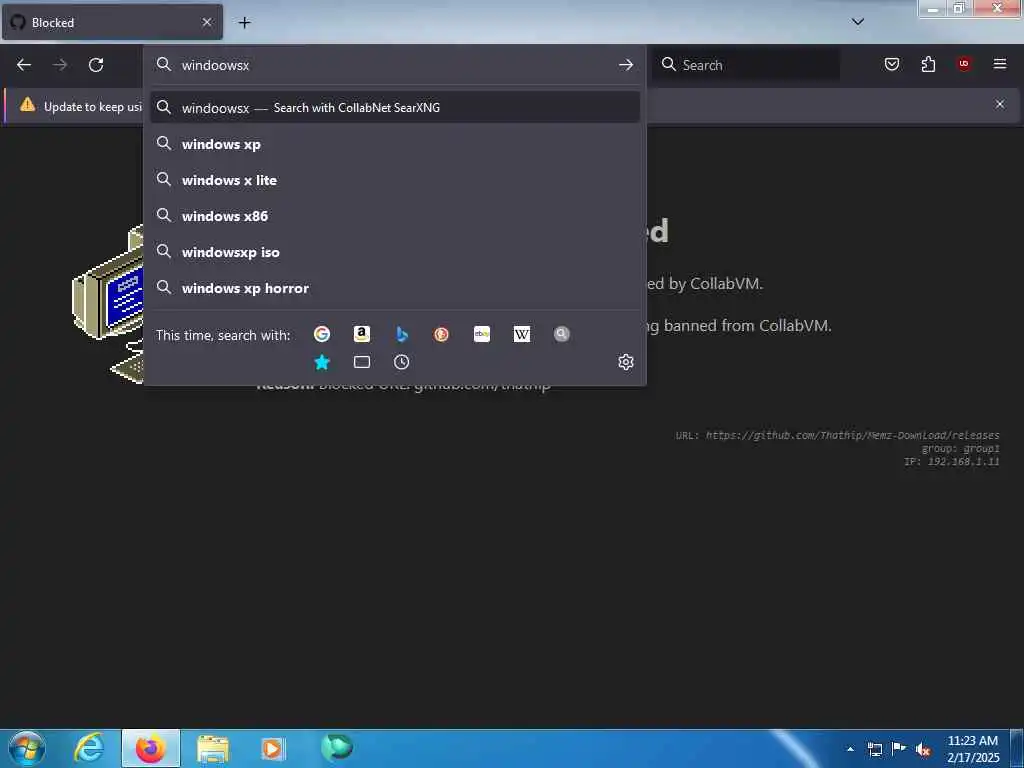Show hidden system tray icons

(850, 749)
